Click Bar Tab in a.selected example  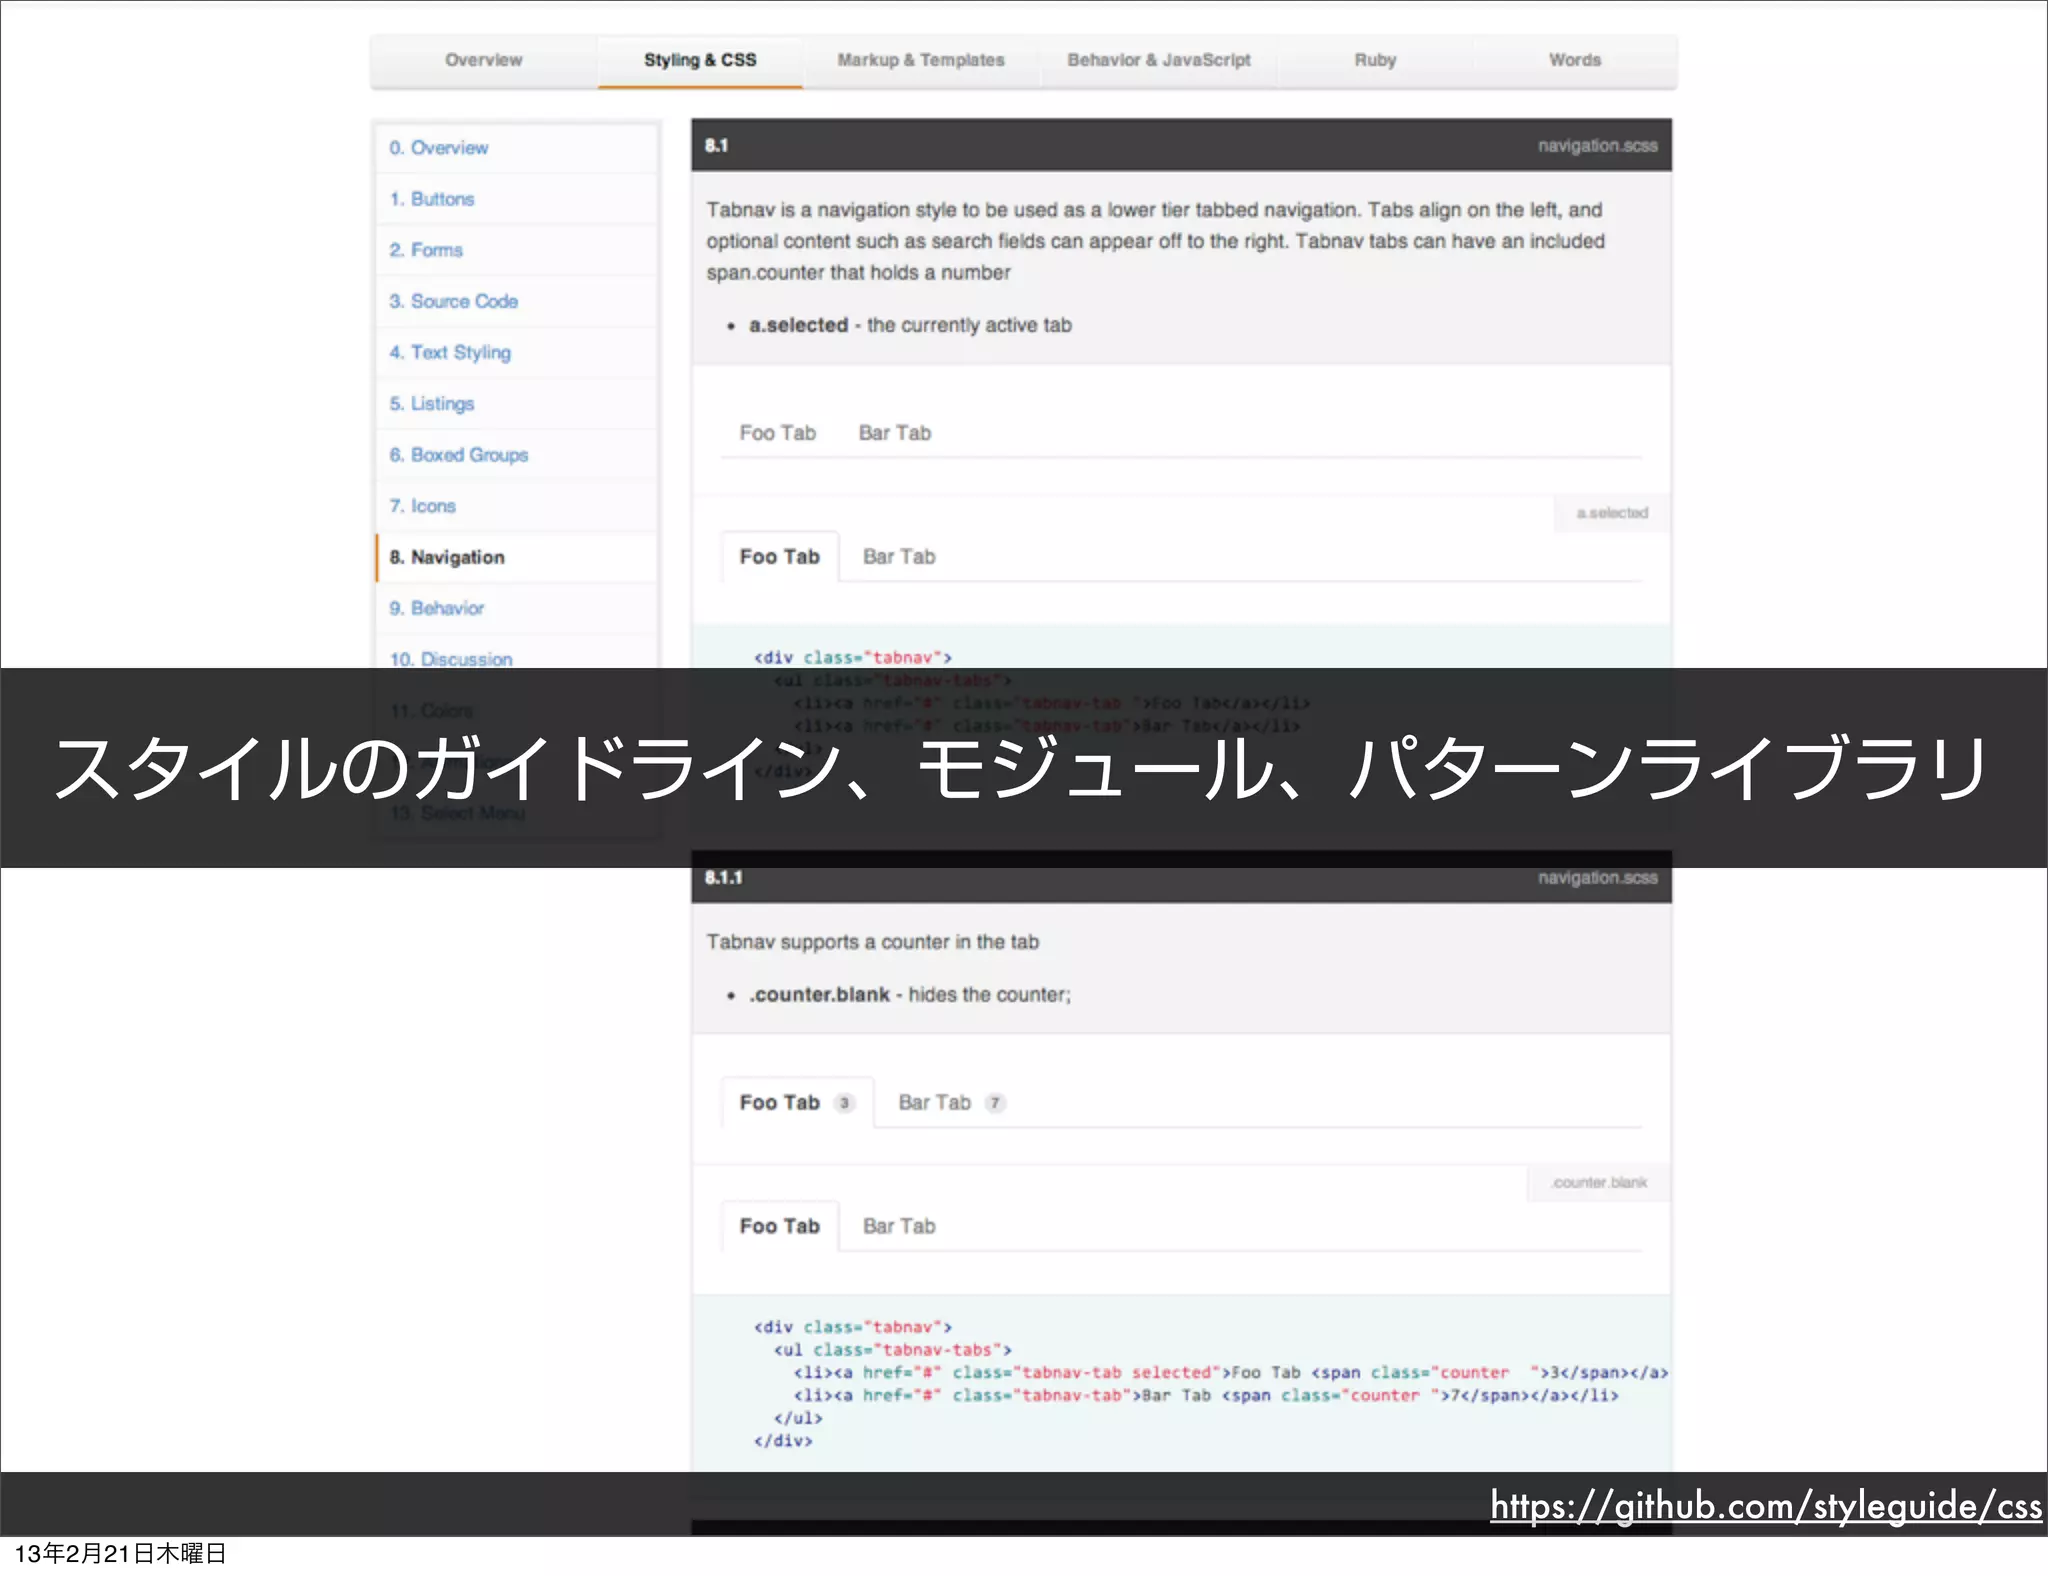click(x=899, y=557)
